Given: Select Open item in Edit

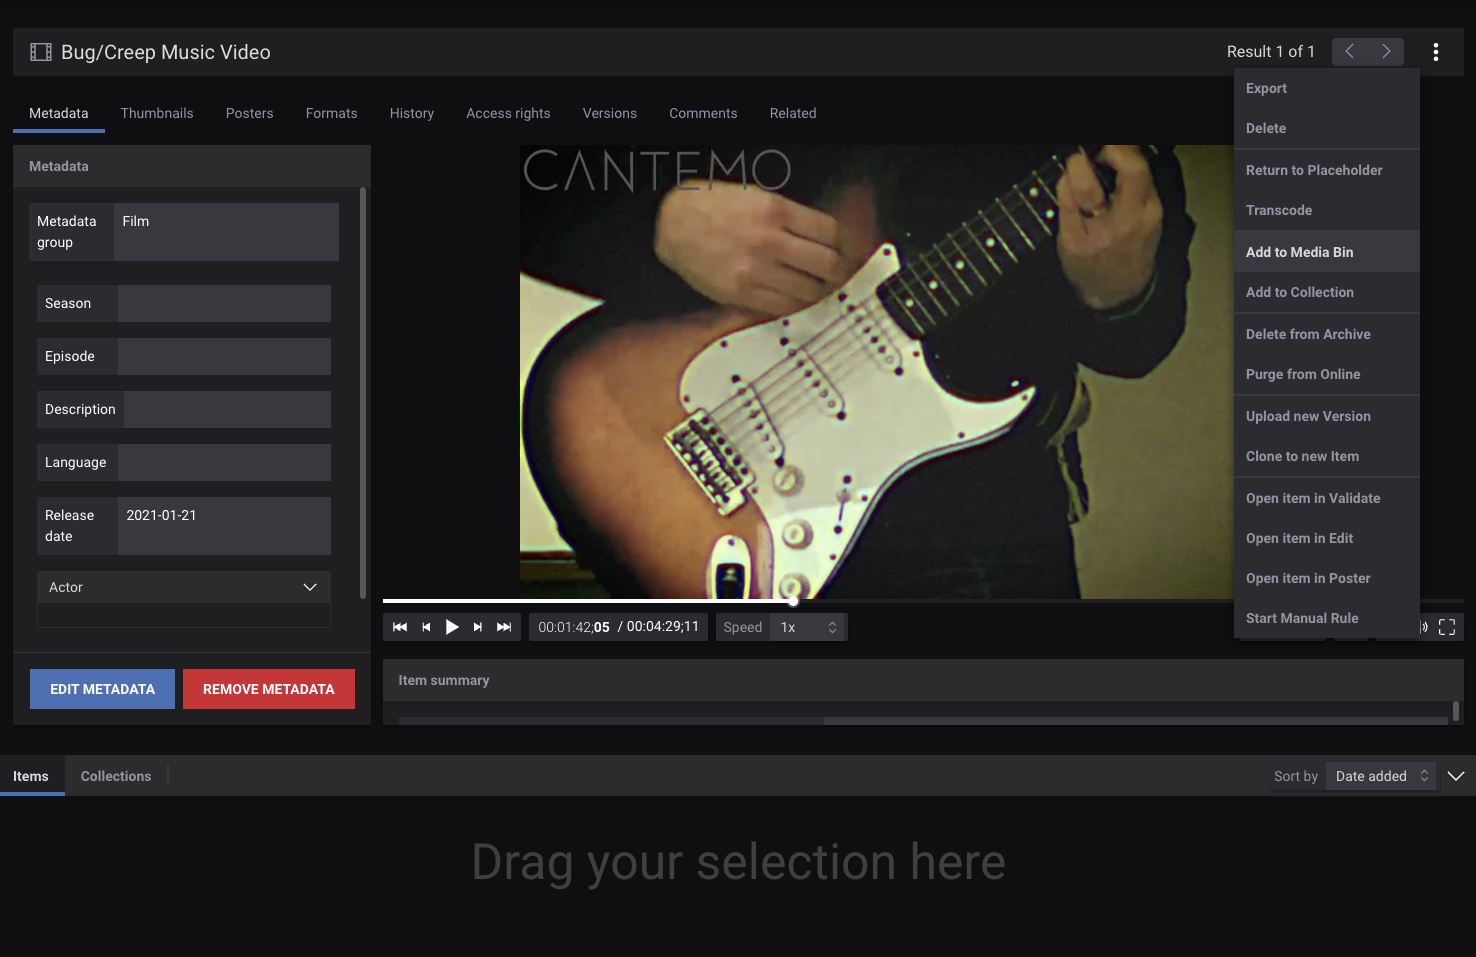Looking at the screenshot, I should click(x=1327, y=538).
